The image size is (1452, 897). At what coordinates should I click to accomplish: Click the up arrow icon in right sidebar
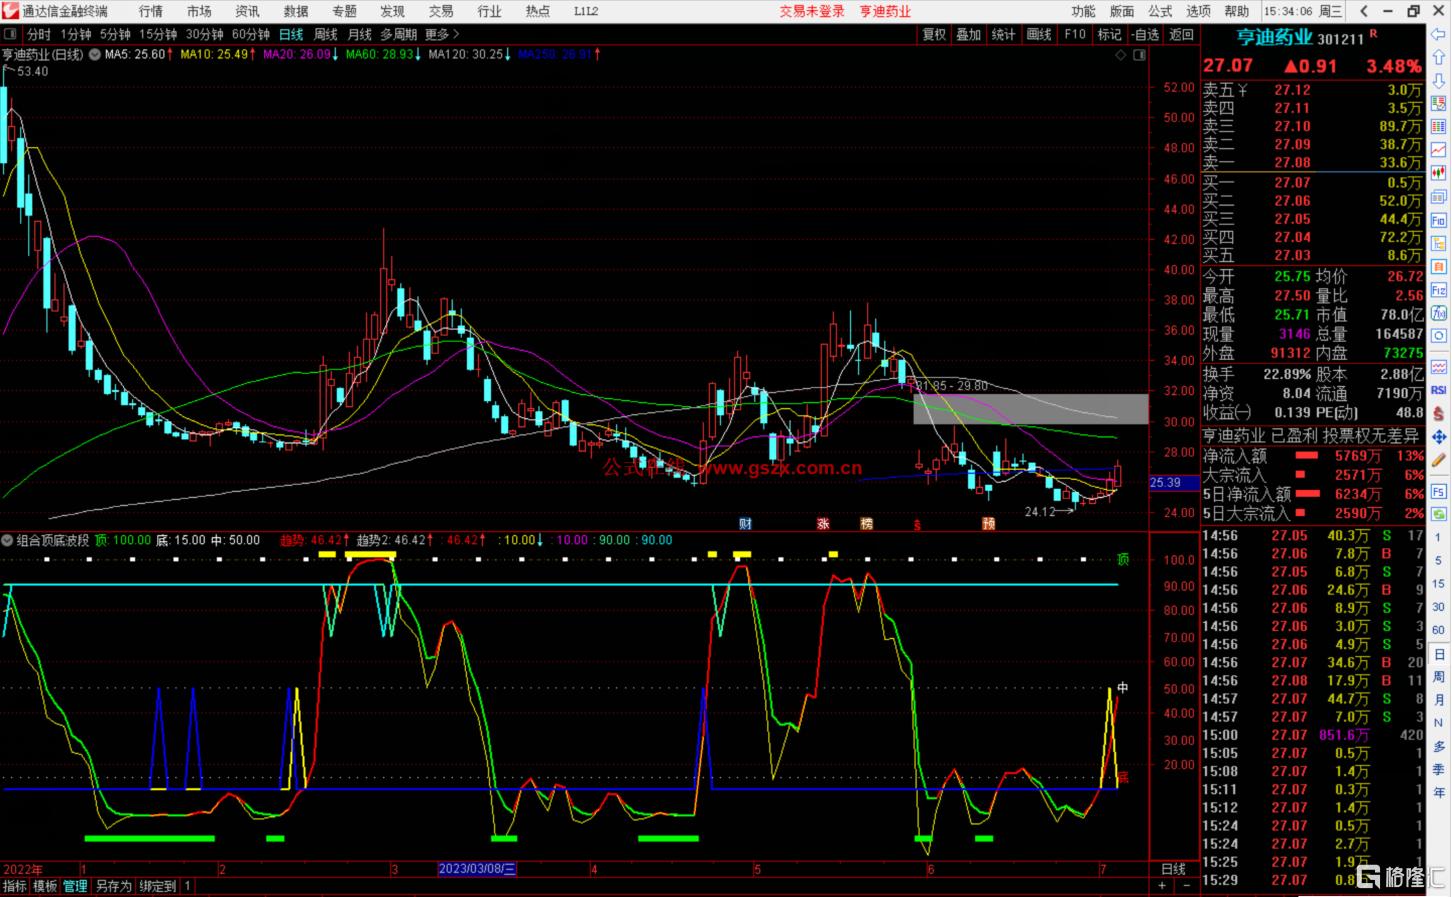pos(1438,57)
